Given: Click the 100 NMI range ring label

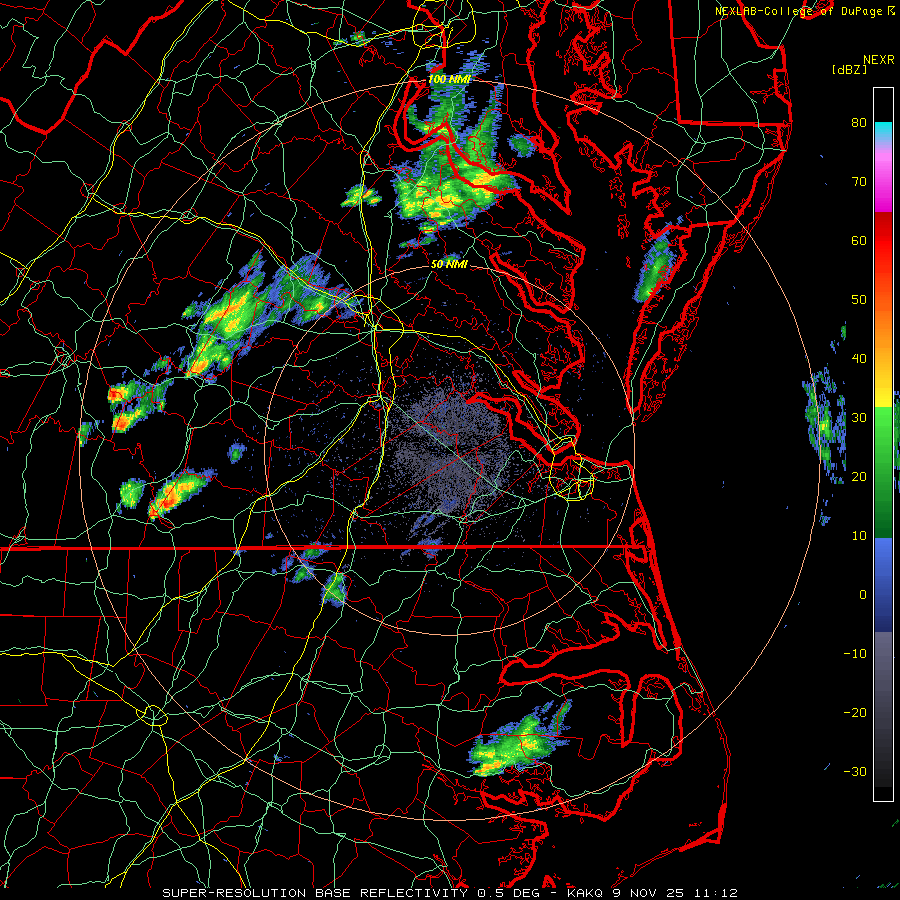Looking at the screenshot, I should [x=449, y=79].
